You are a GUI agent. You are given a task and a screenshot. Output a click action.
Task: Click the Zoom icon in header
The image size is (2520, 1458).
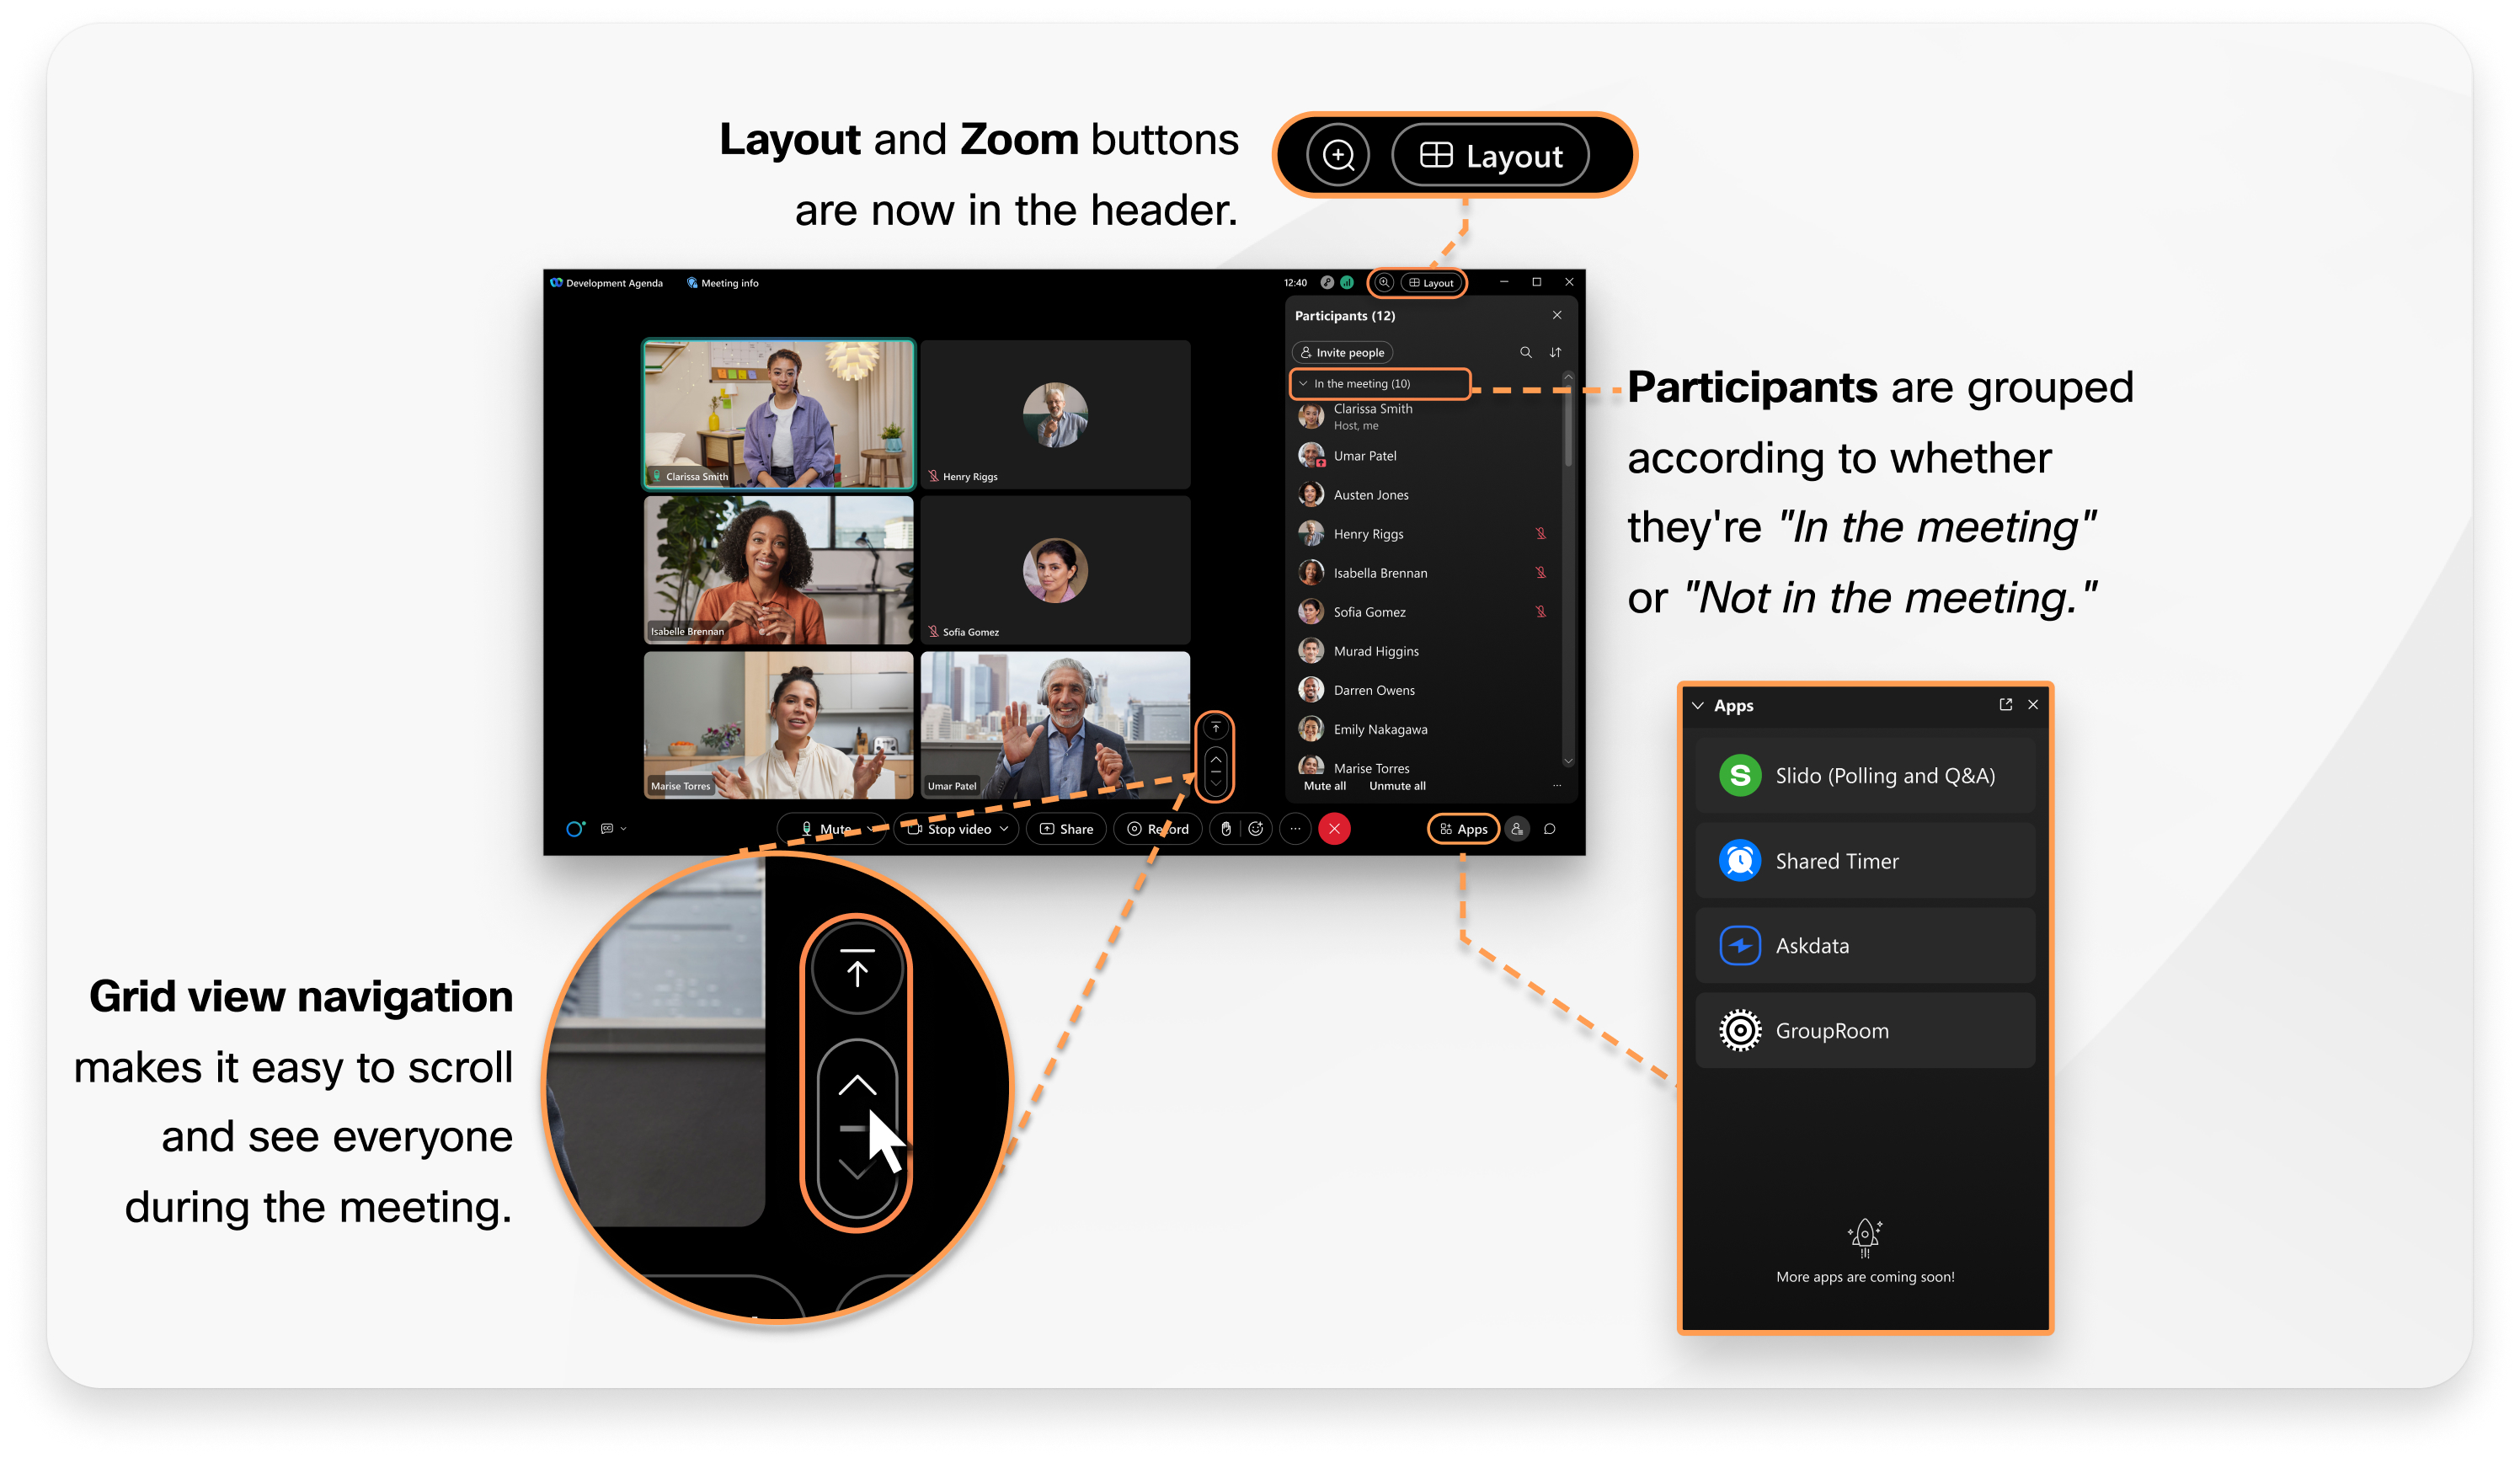click(x=1383, y=283)
